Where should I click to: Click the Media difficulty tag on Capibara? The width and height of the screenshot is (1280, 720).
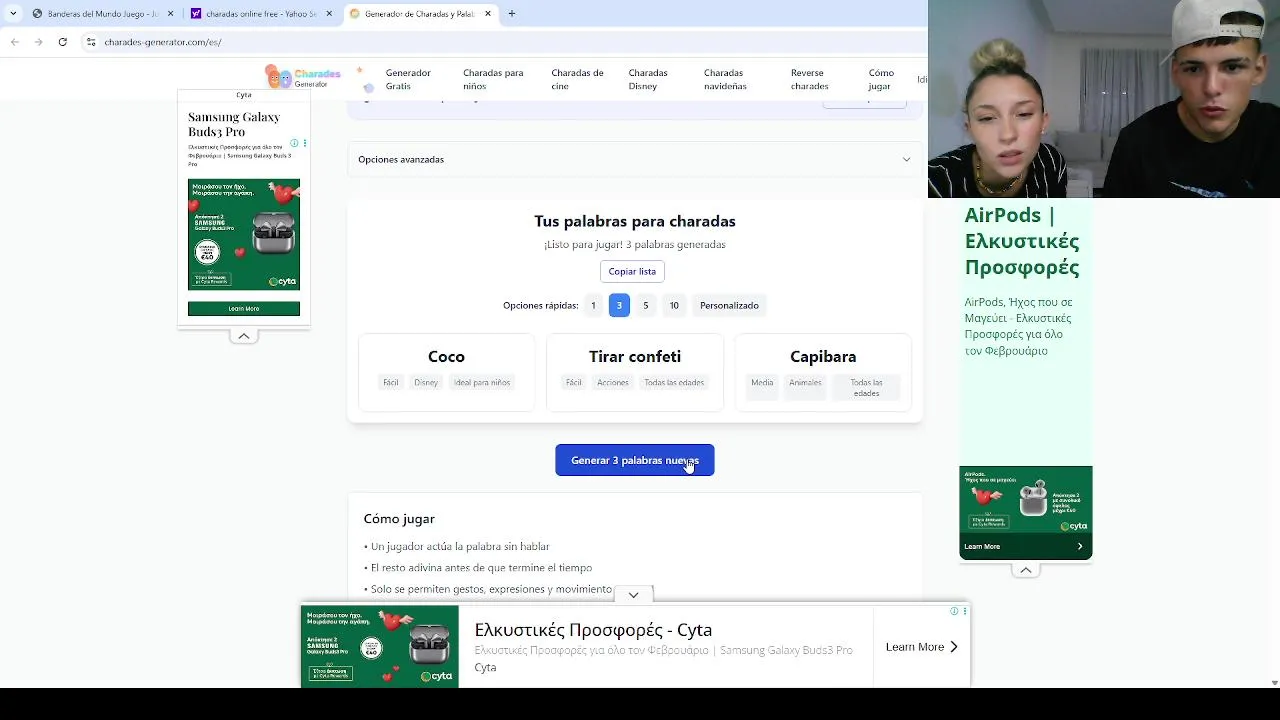pyautogui.click(x=762, y=382)
